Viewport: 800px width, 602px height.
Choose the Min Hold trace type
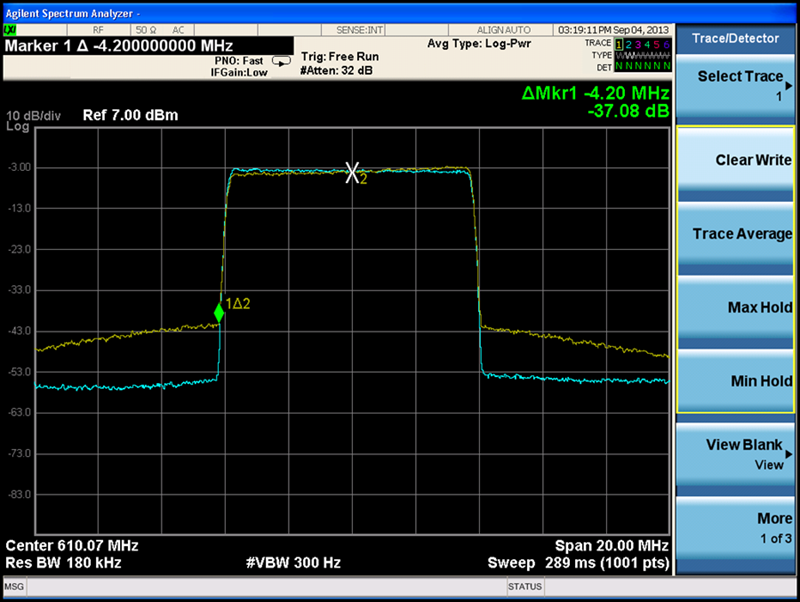[x=735, y=381]
